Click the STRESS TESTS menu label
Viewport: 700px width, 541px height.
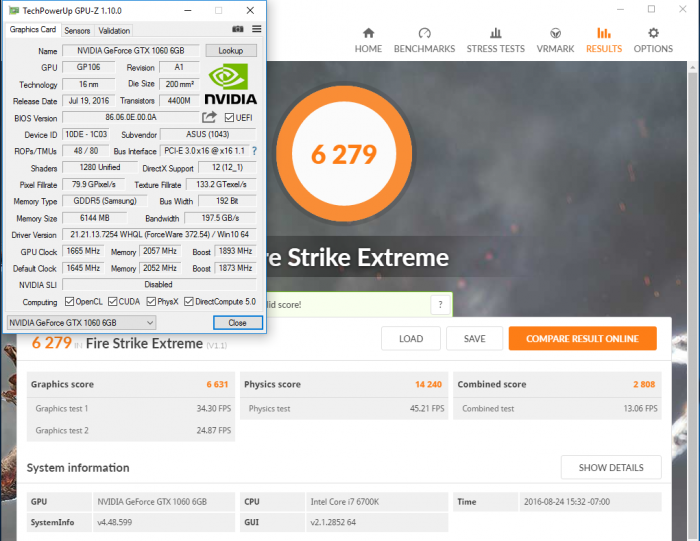click(496, 49)
